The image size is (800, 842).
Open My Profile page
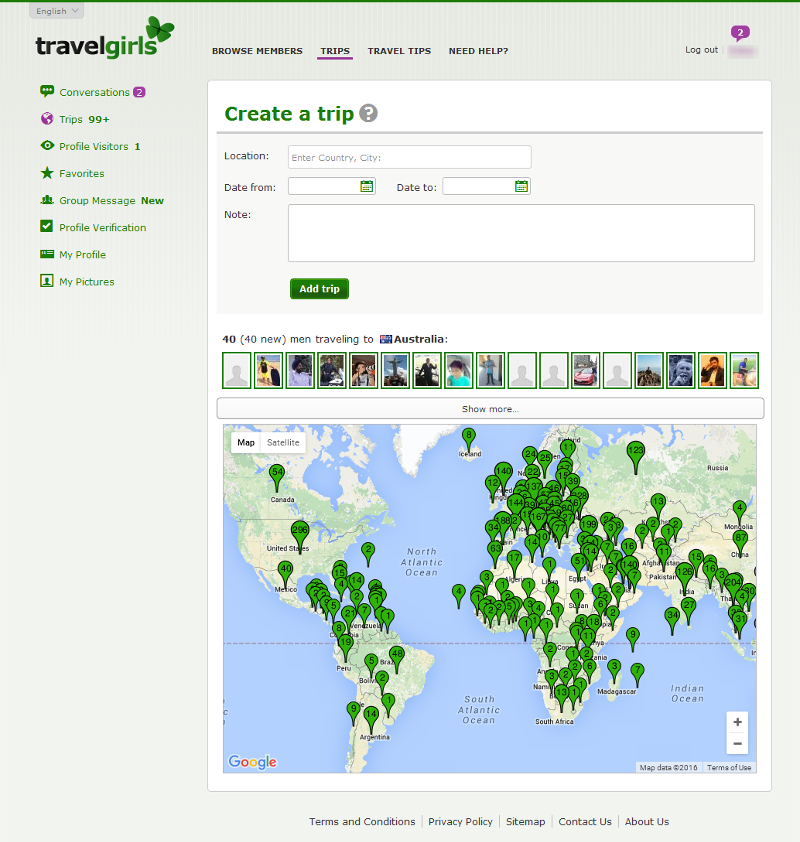[83, 255]
